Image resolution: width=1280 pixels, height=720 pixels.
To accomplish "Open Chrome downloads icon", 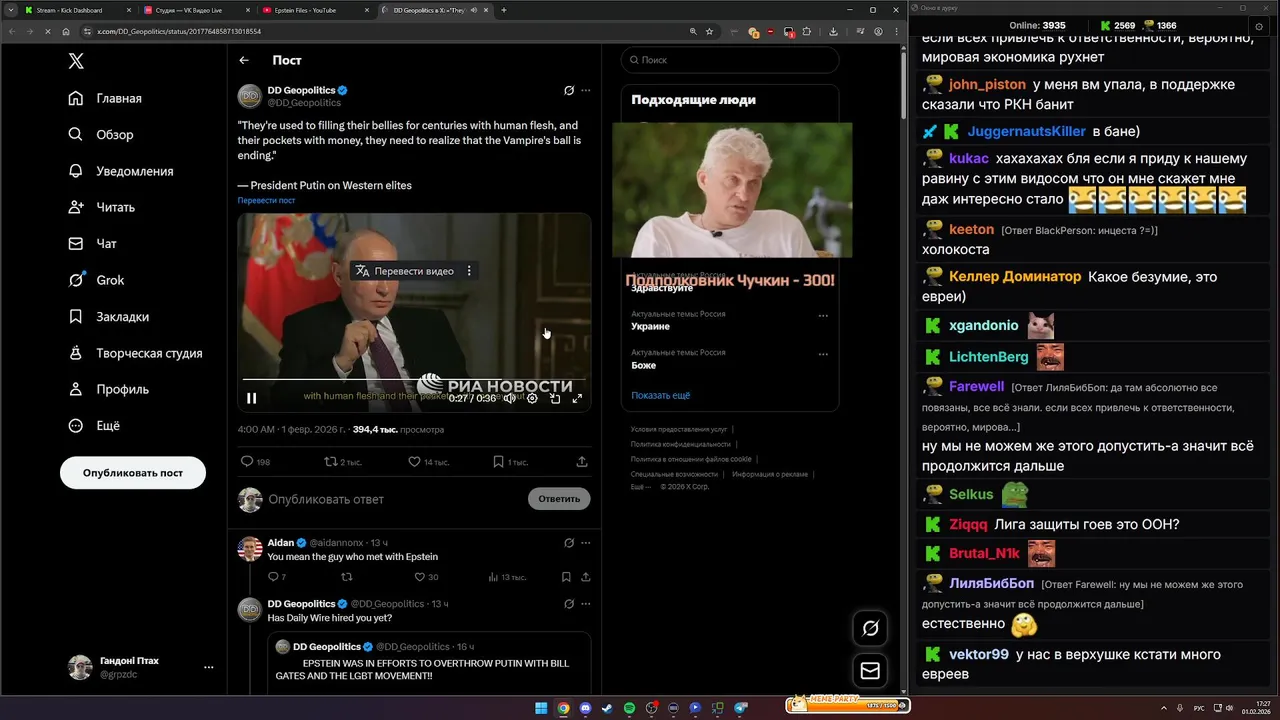I will pos(834,32).
